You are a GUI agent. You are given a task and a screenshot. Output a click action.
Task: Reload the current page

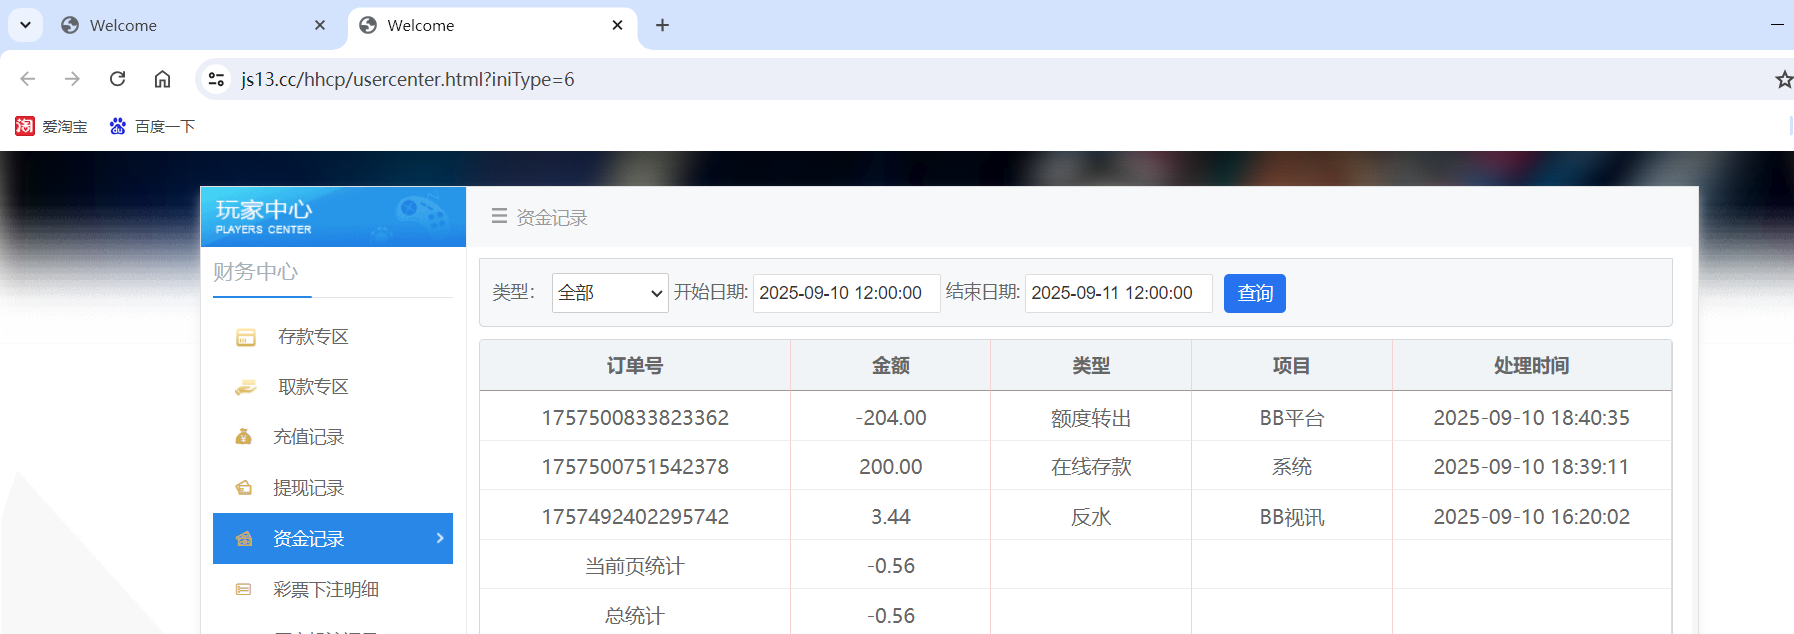click(x=117, y=79)
